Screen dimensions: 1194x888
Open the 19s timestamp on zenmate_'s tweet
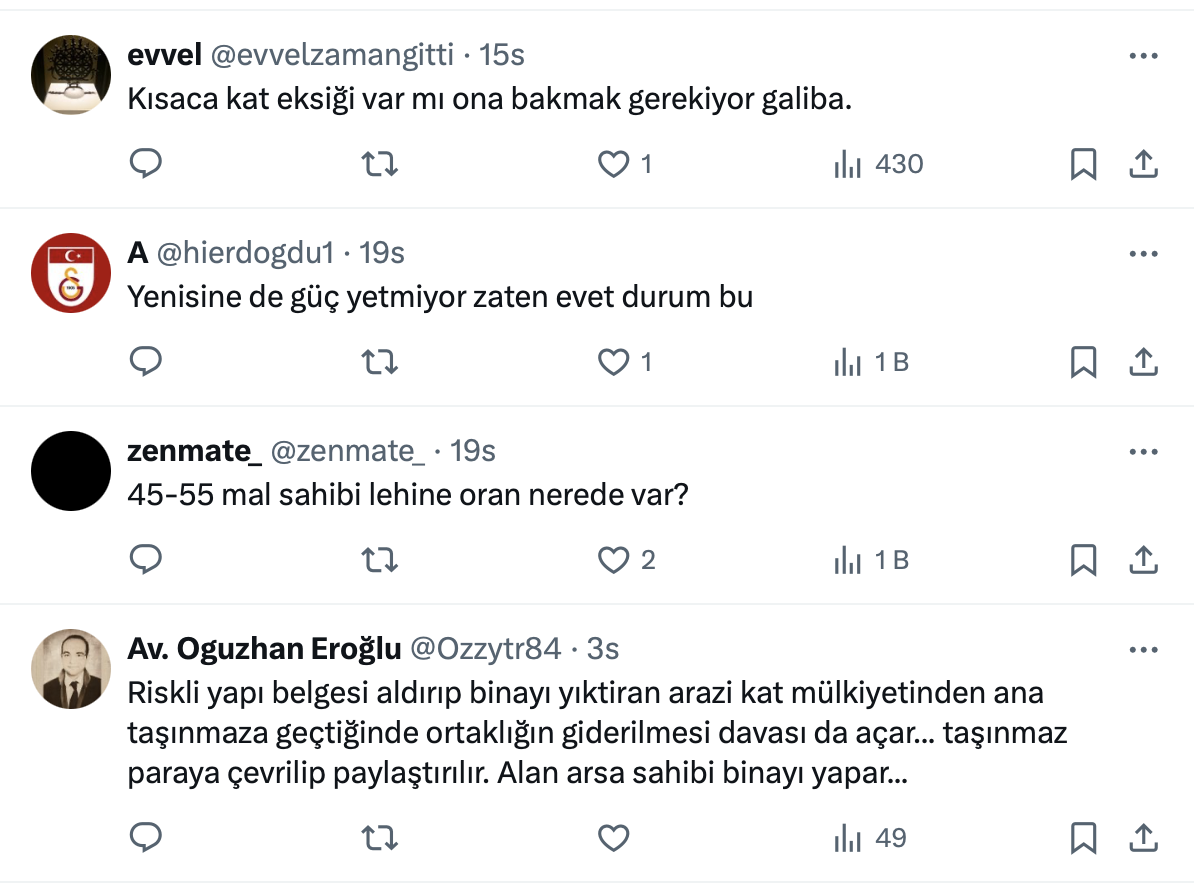[473, 452]
